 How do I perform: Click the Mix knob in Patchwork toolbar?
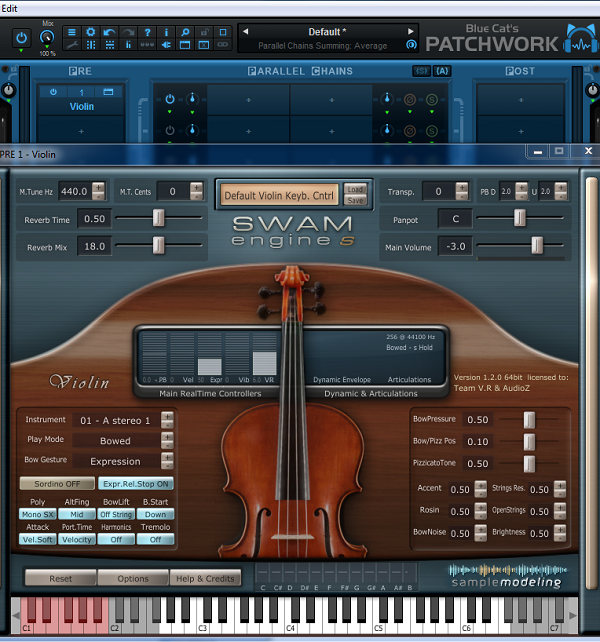pyautogui.click(x=47, y=38)
